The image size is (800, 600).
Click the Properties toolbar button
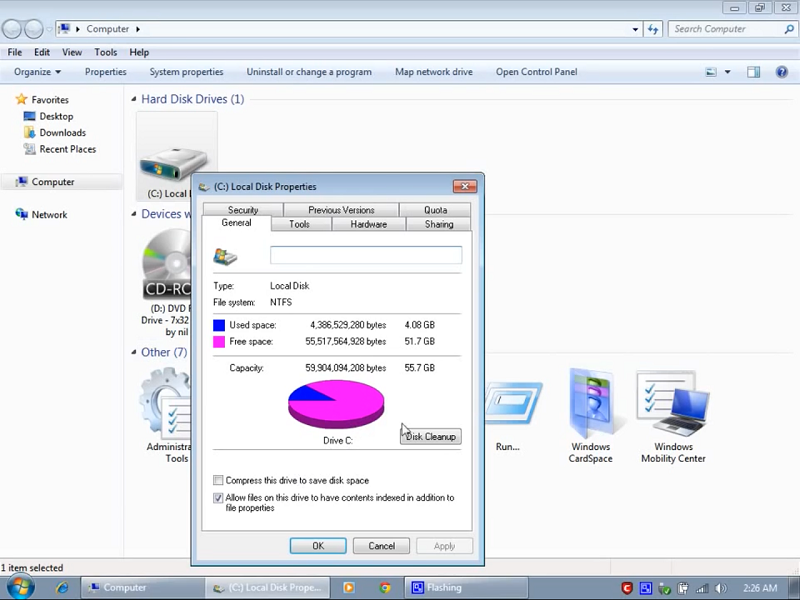tap(106, 72)
